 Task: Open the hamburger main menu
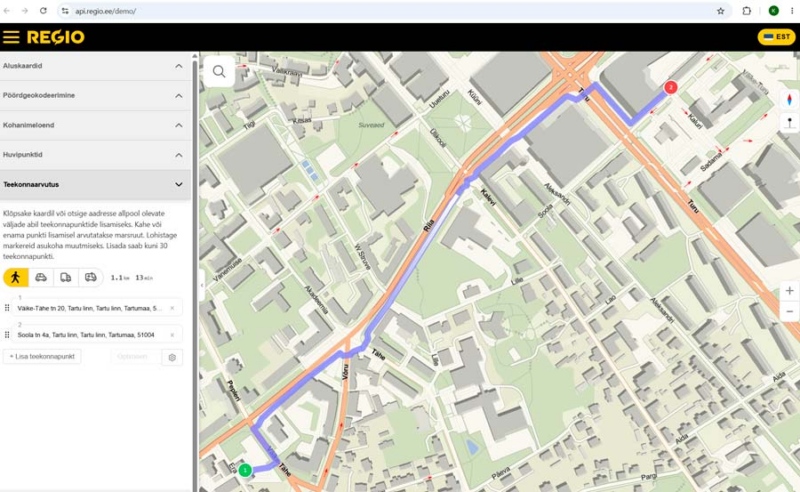click(11, 37)
